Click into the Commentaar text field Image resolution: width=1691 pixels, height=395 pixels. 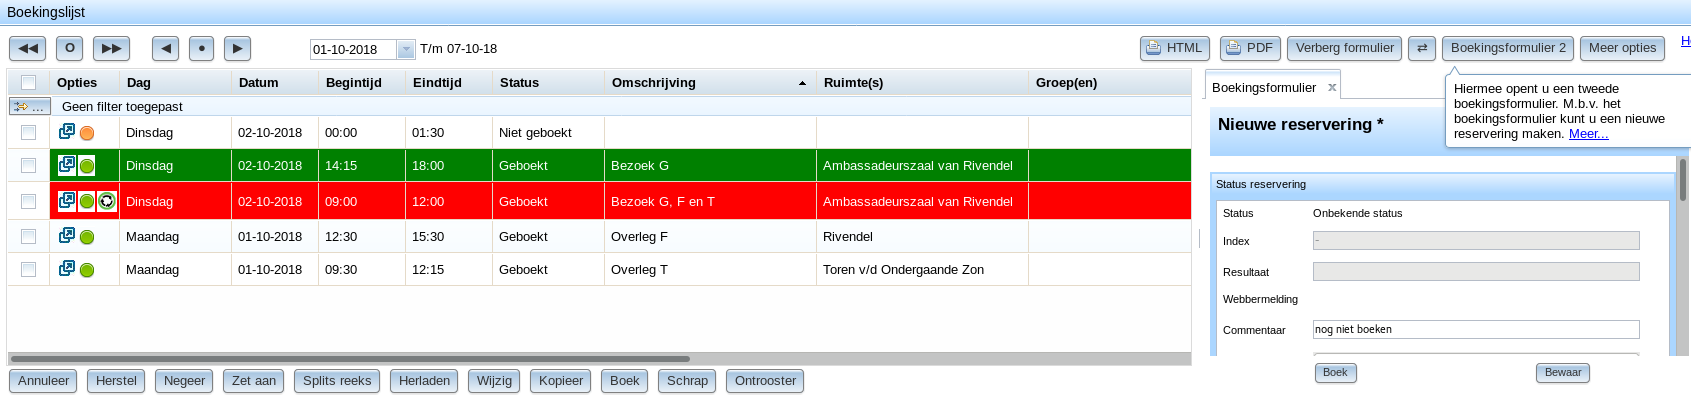point(1476,329)
